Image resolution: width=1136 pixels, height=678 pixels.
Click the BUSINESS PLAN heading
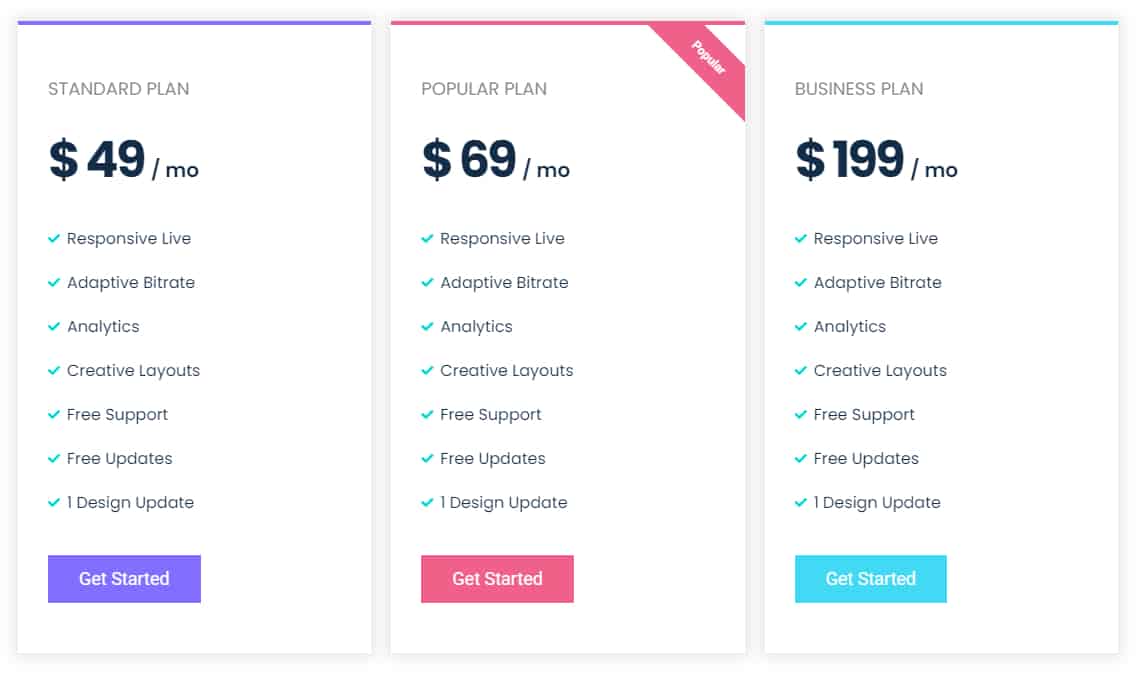pyautogui.click(x=859, y=89)
